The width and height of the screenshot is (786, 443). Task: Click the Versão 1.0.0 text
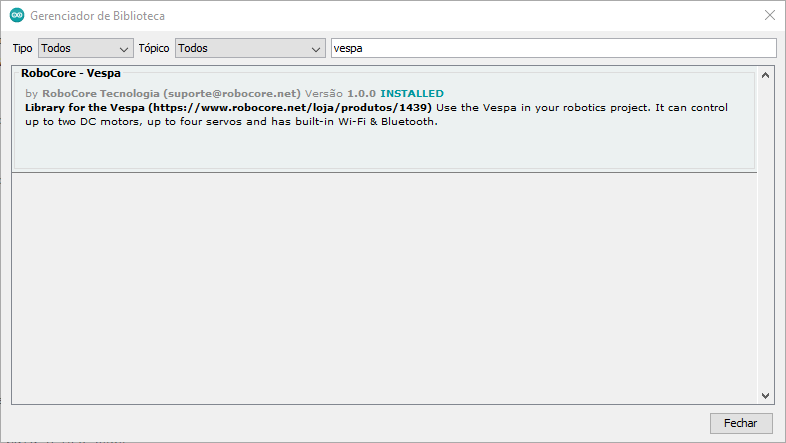point(340,94)
